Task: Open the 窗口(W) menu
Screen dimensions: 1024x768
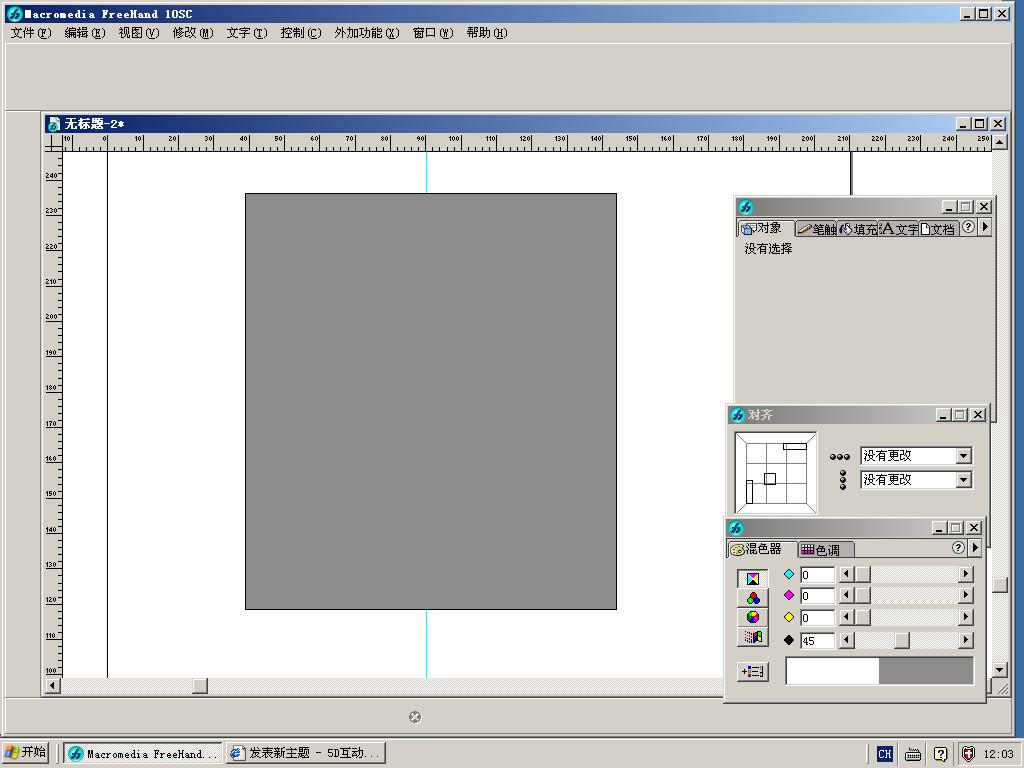Action: (x=432, y=33)
